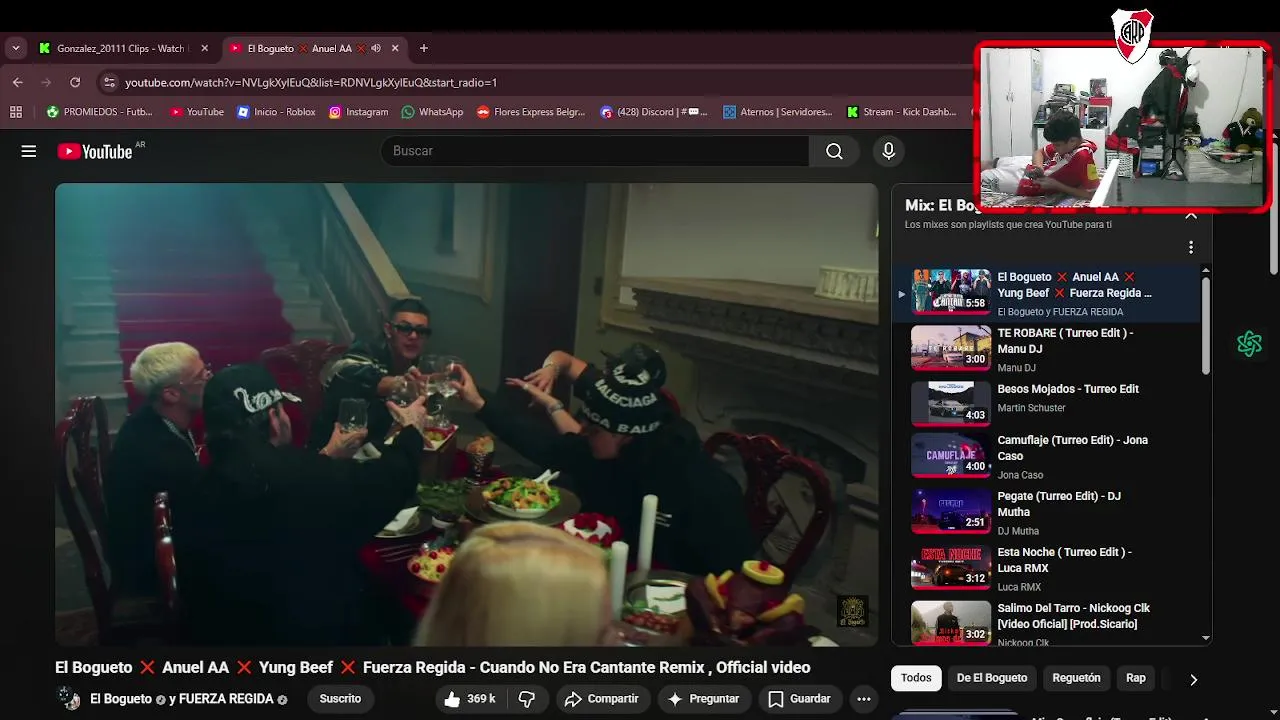This screenshot has width=1280, height=720.
Task: Open the Inicio - Roblox bookmark
Action: (276, 112)
